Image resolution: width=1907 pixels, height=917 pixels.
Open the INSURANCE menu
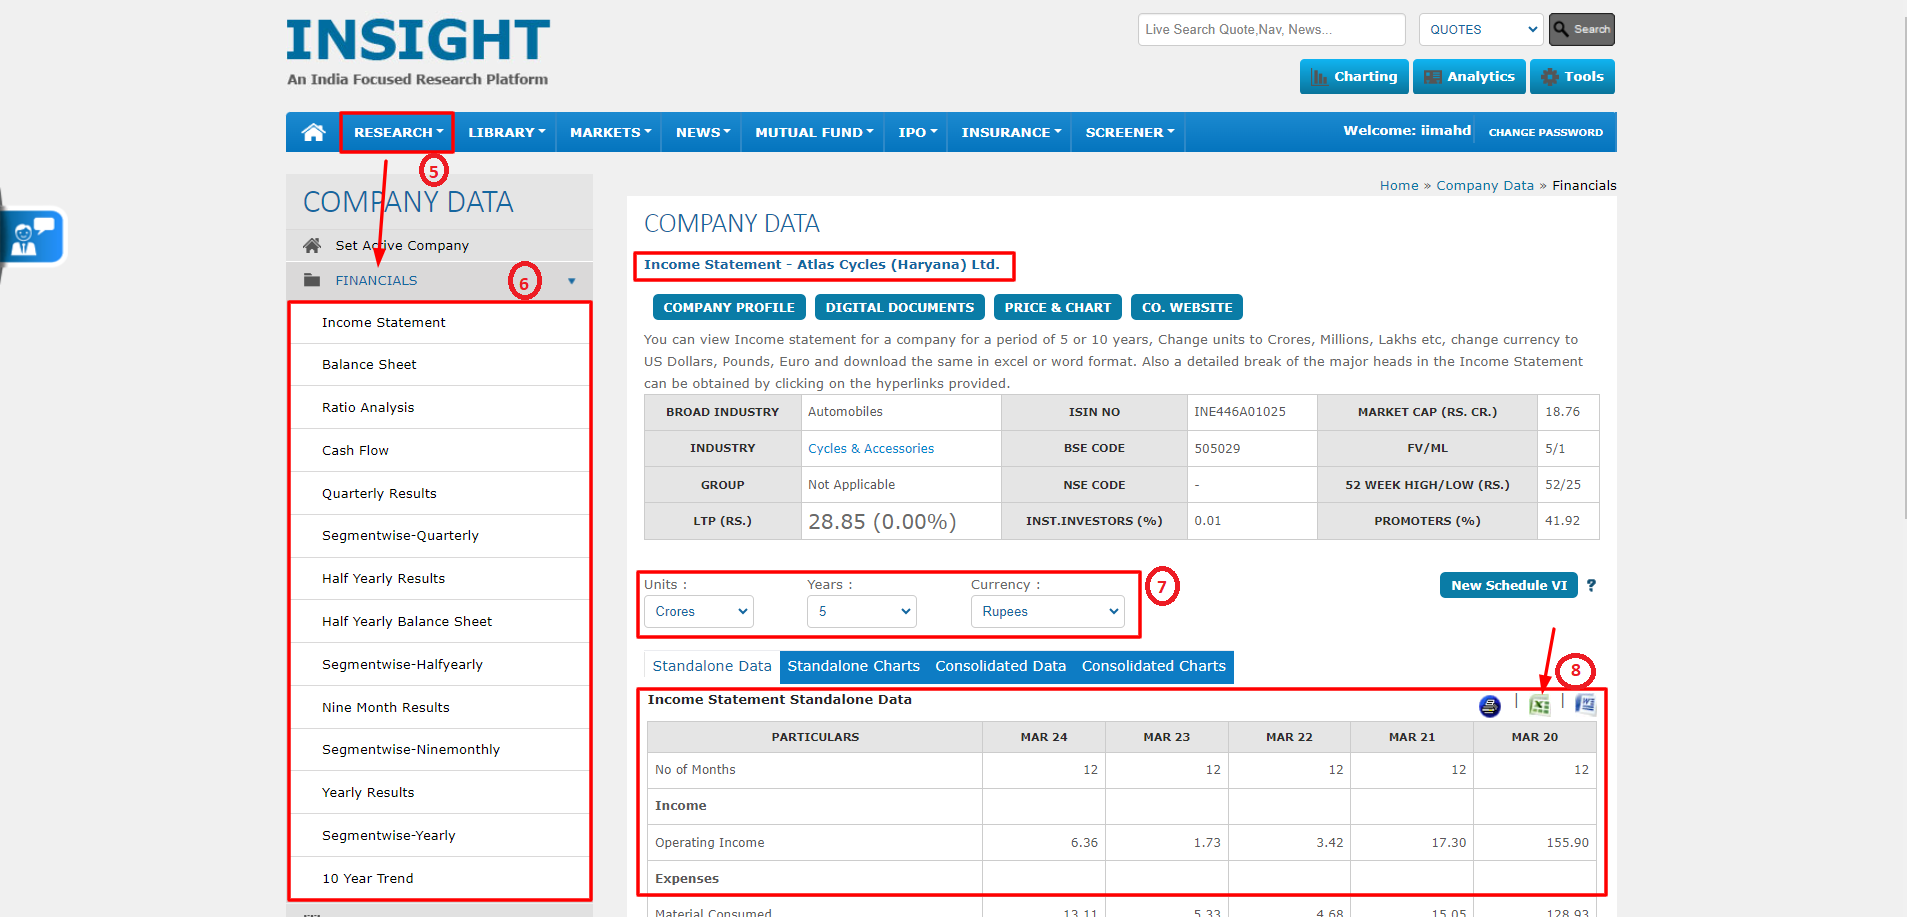pyautogui.click(x=1010, y=132)
